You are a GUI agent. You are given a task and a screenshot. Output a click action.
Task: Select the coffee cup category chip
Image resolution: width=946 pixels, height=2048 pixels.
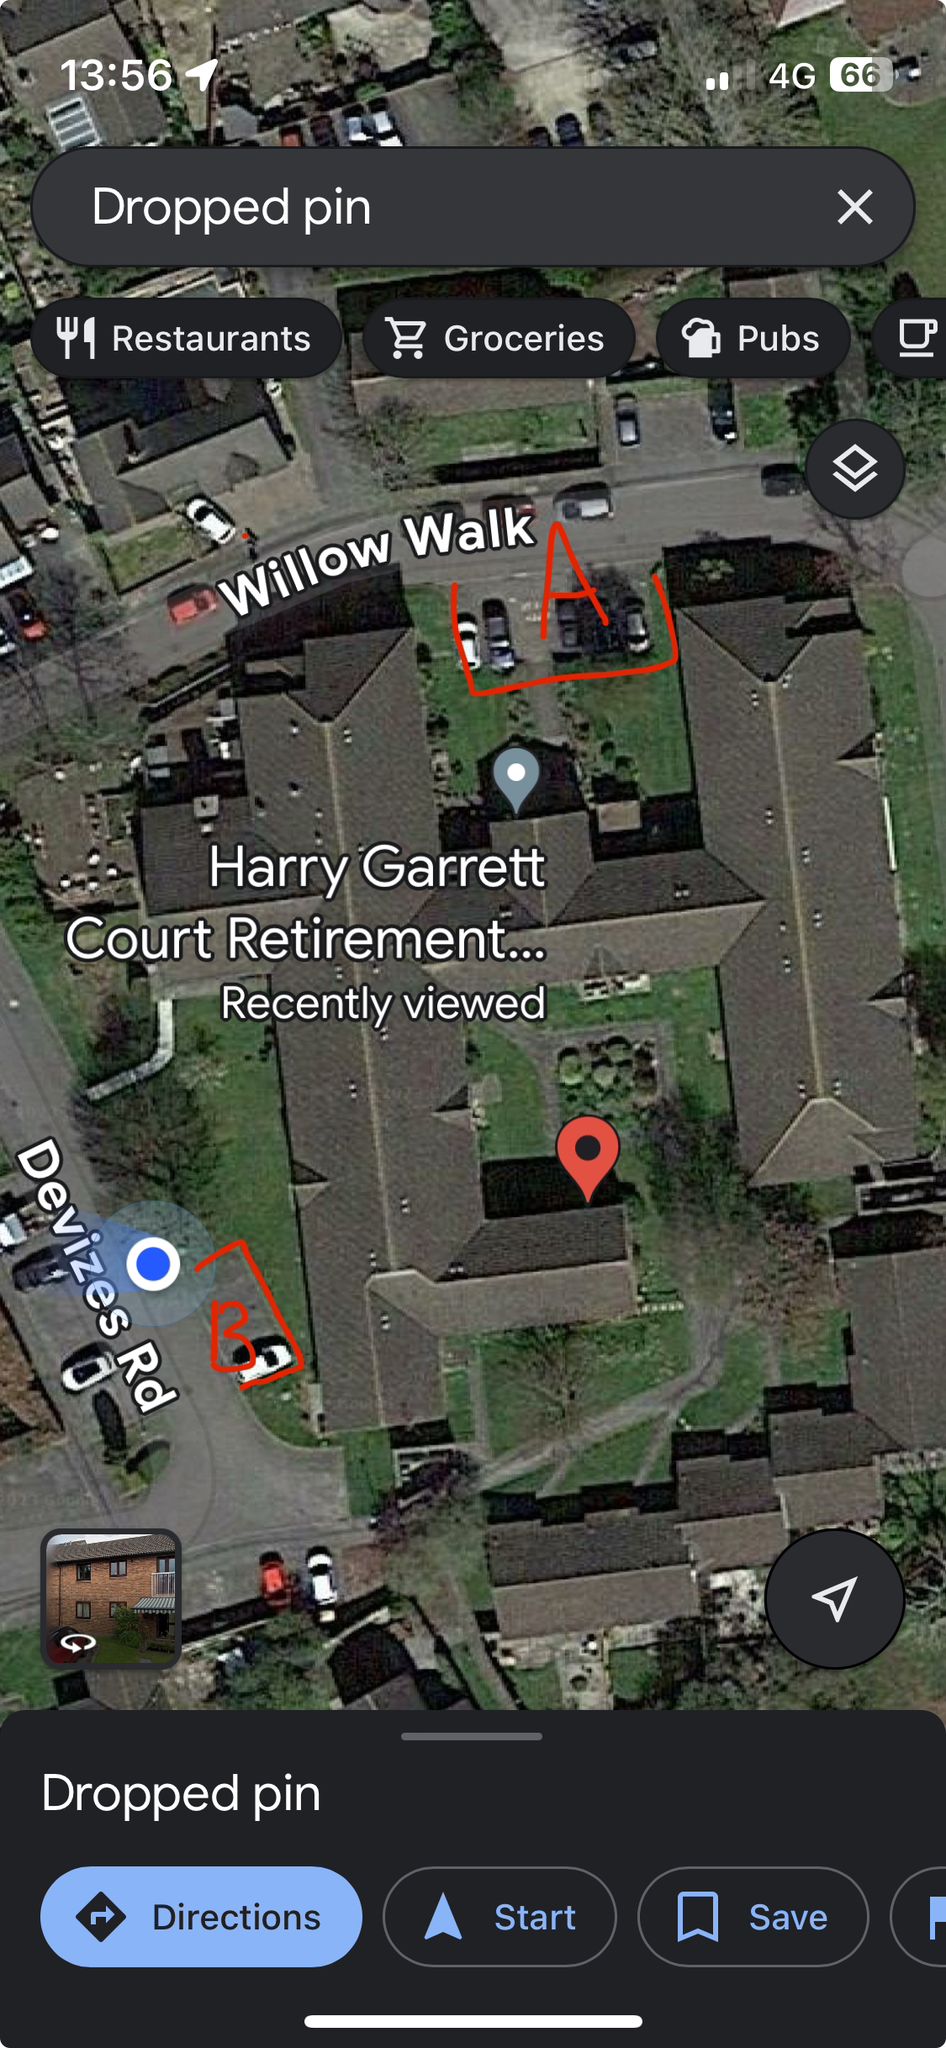click(x=912, y=338)
